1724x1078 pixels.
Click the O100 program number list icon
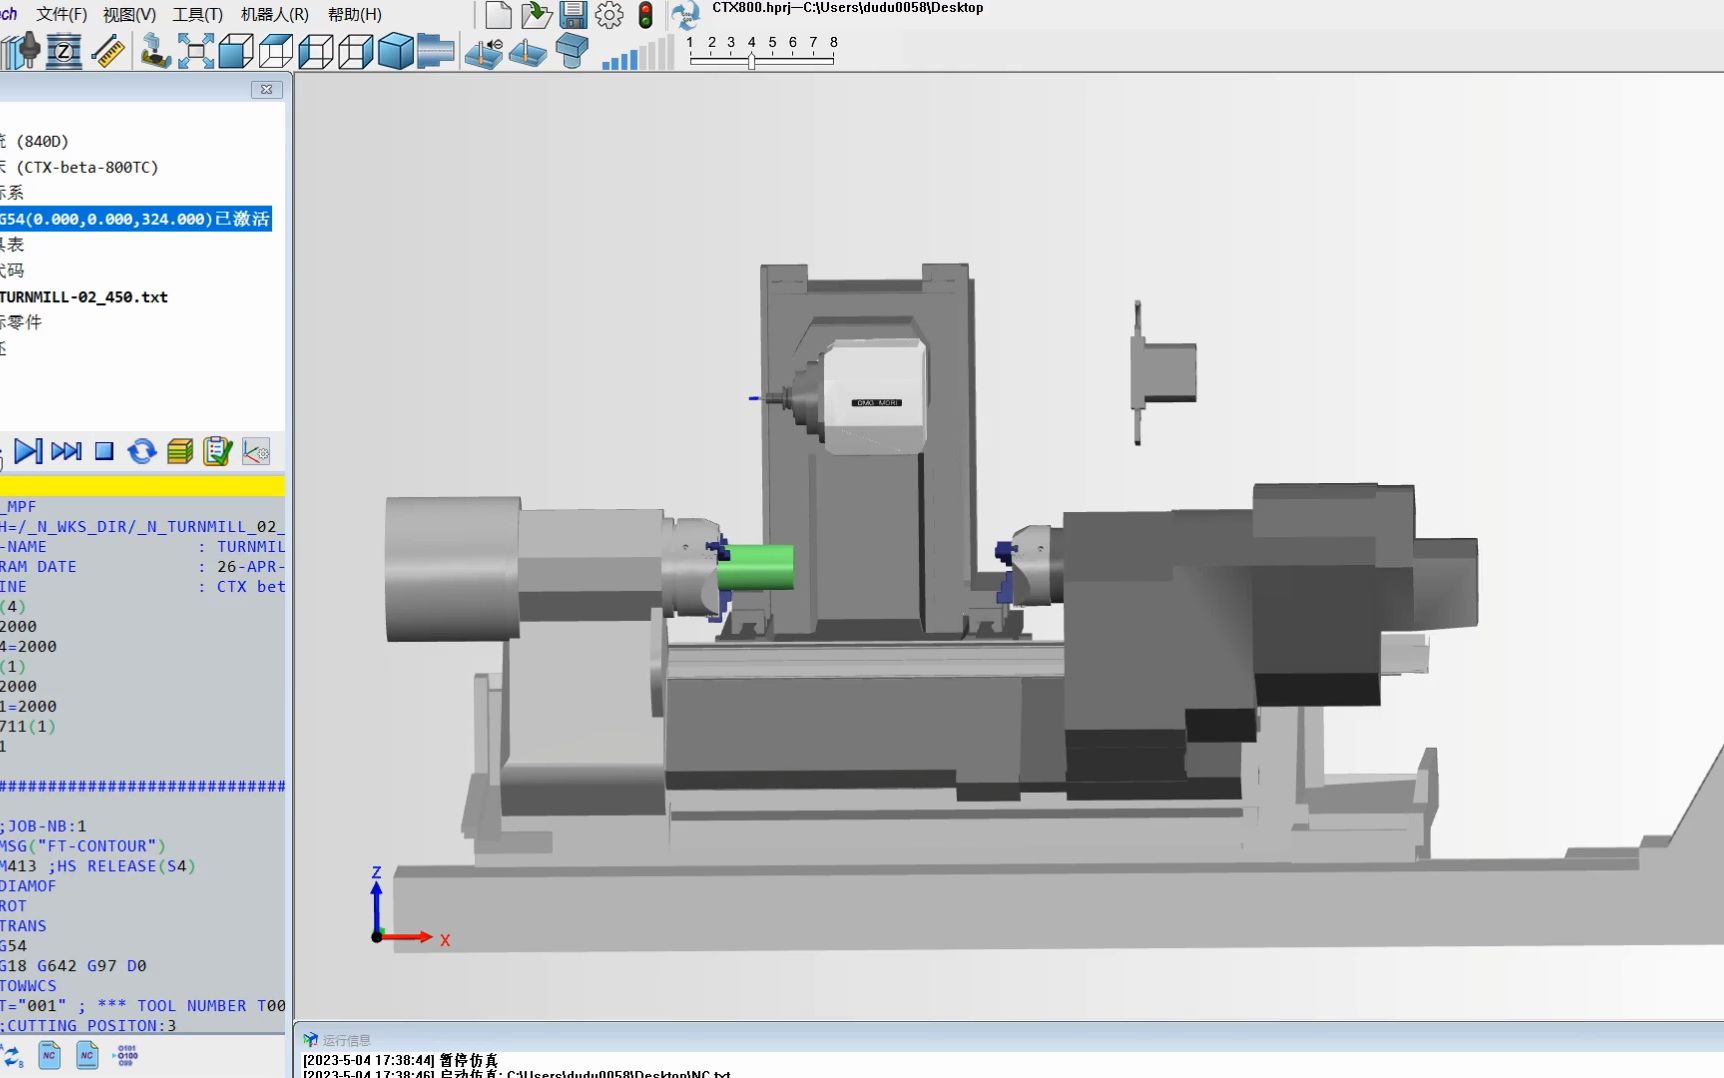[x=126, y=1055]
